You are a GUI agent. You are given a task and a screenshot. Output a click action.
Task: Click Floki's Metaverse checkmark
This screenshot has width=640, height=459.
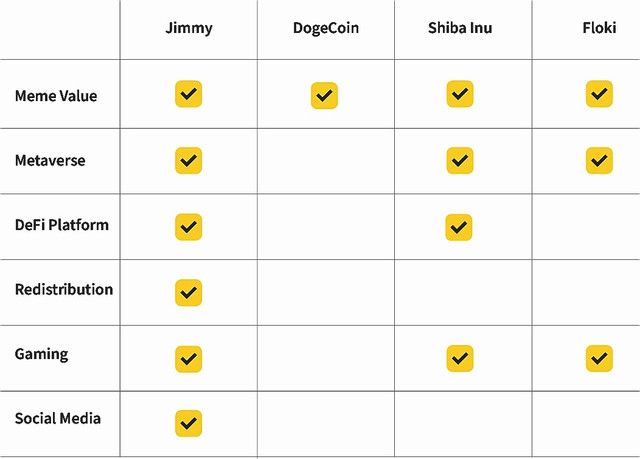599,160
